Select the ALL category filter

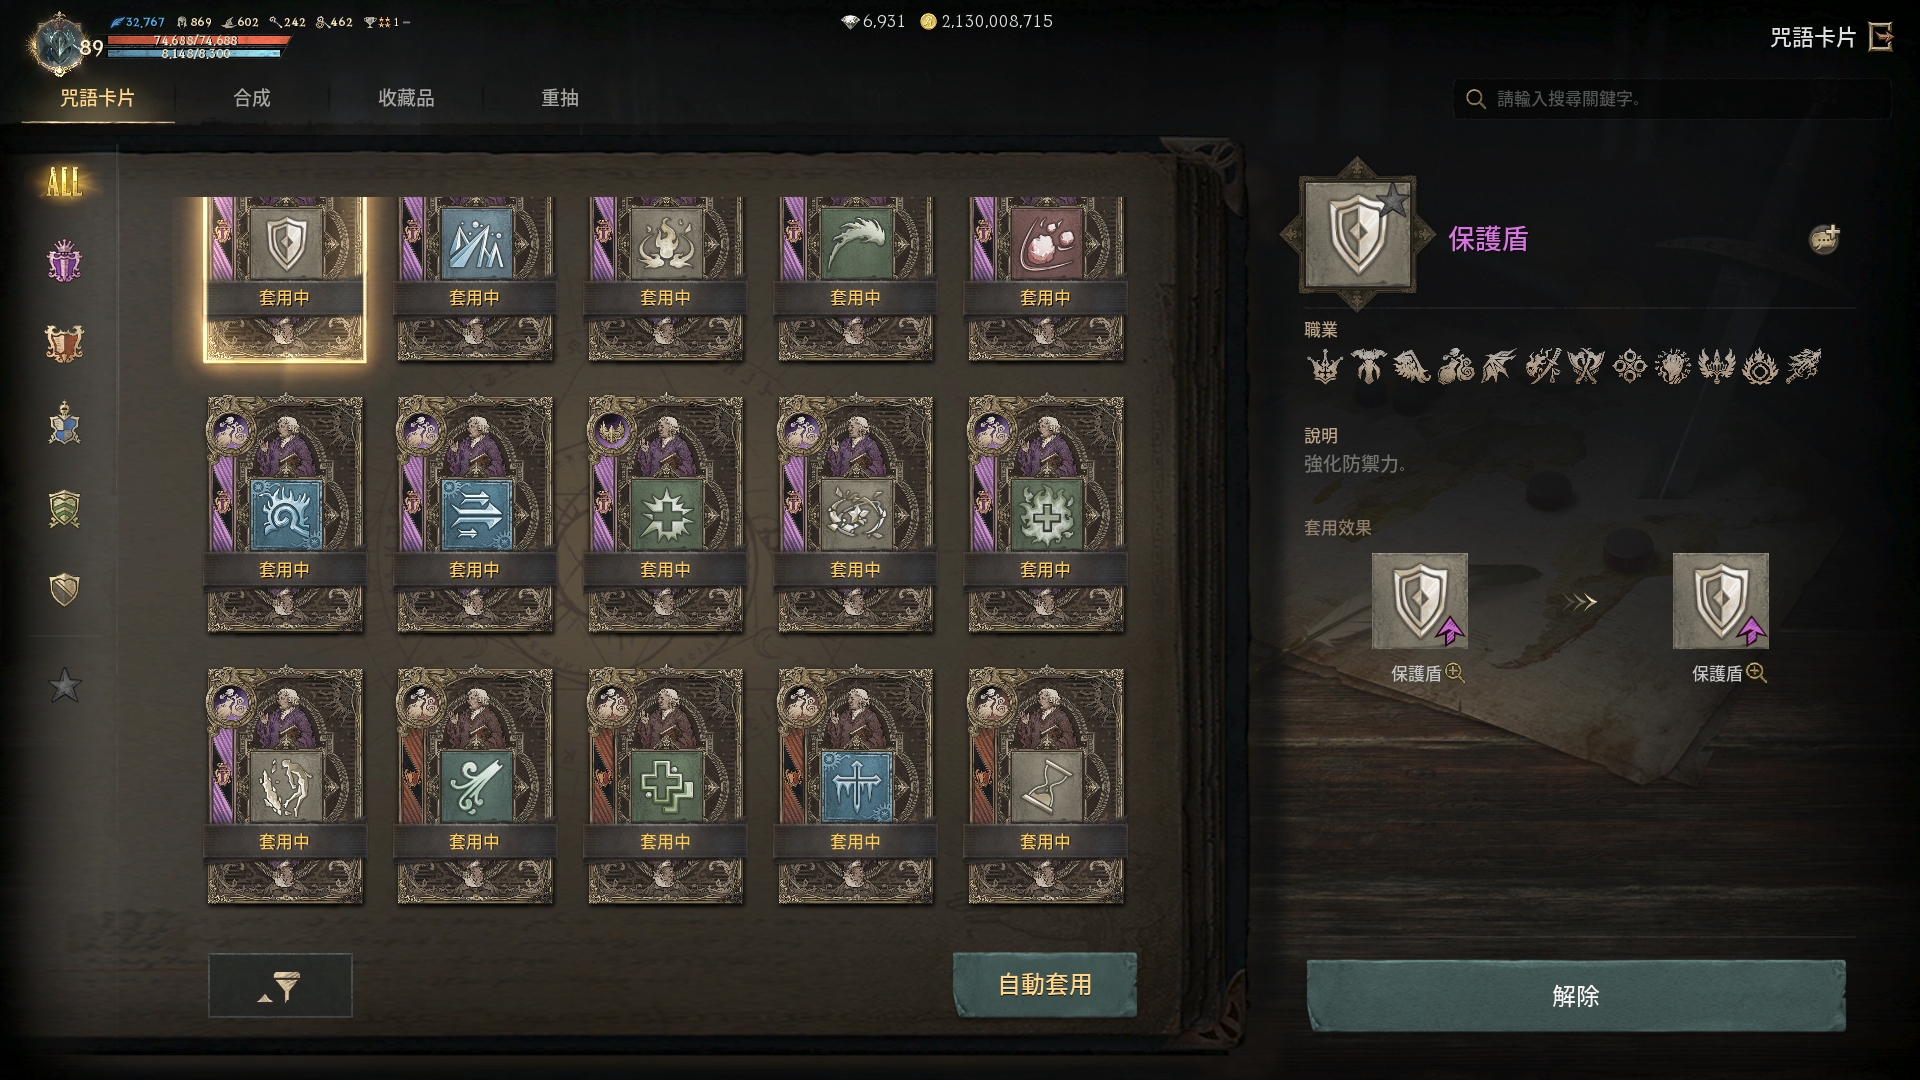click(64, 181)
